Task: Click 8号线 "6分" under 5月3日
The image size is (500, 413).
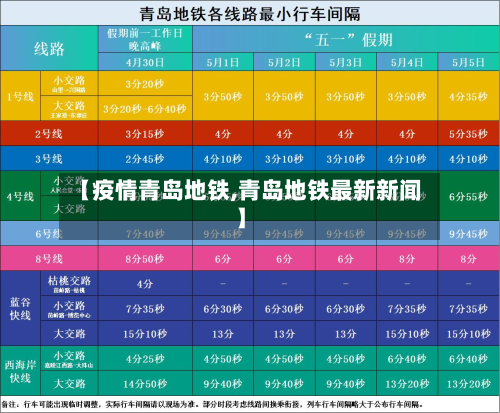Action: 346,258
